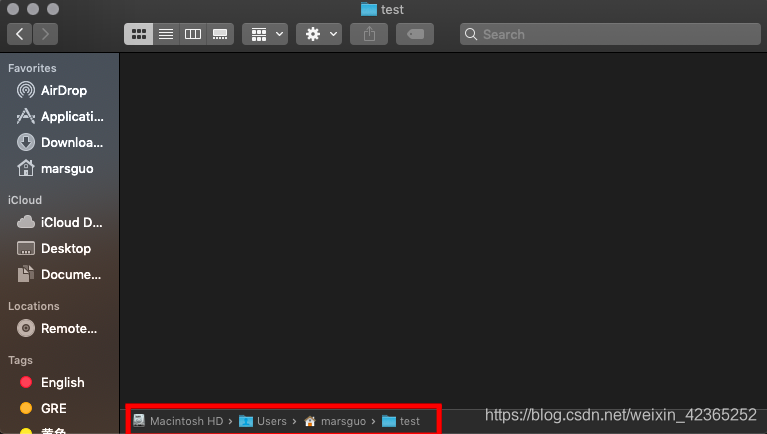Switch to icon view
The height and width of the screenshot is (434, 767).
(x=138, y=34)
